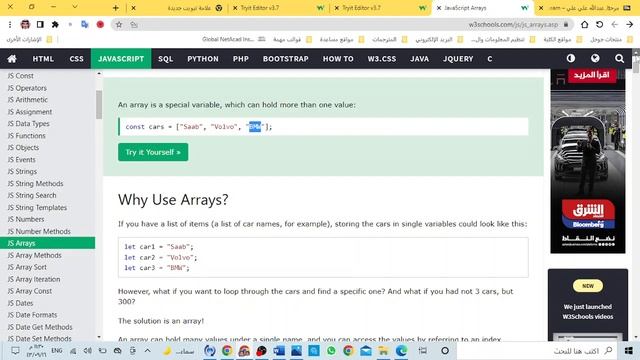Open Task View on taskbar
Screen dimensions: 640x360
click(x=423, y=351)
